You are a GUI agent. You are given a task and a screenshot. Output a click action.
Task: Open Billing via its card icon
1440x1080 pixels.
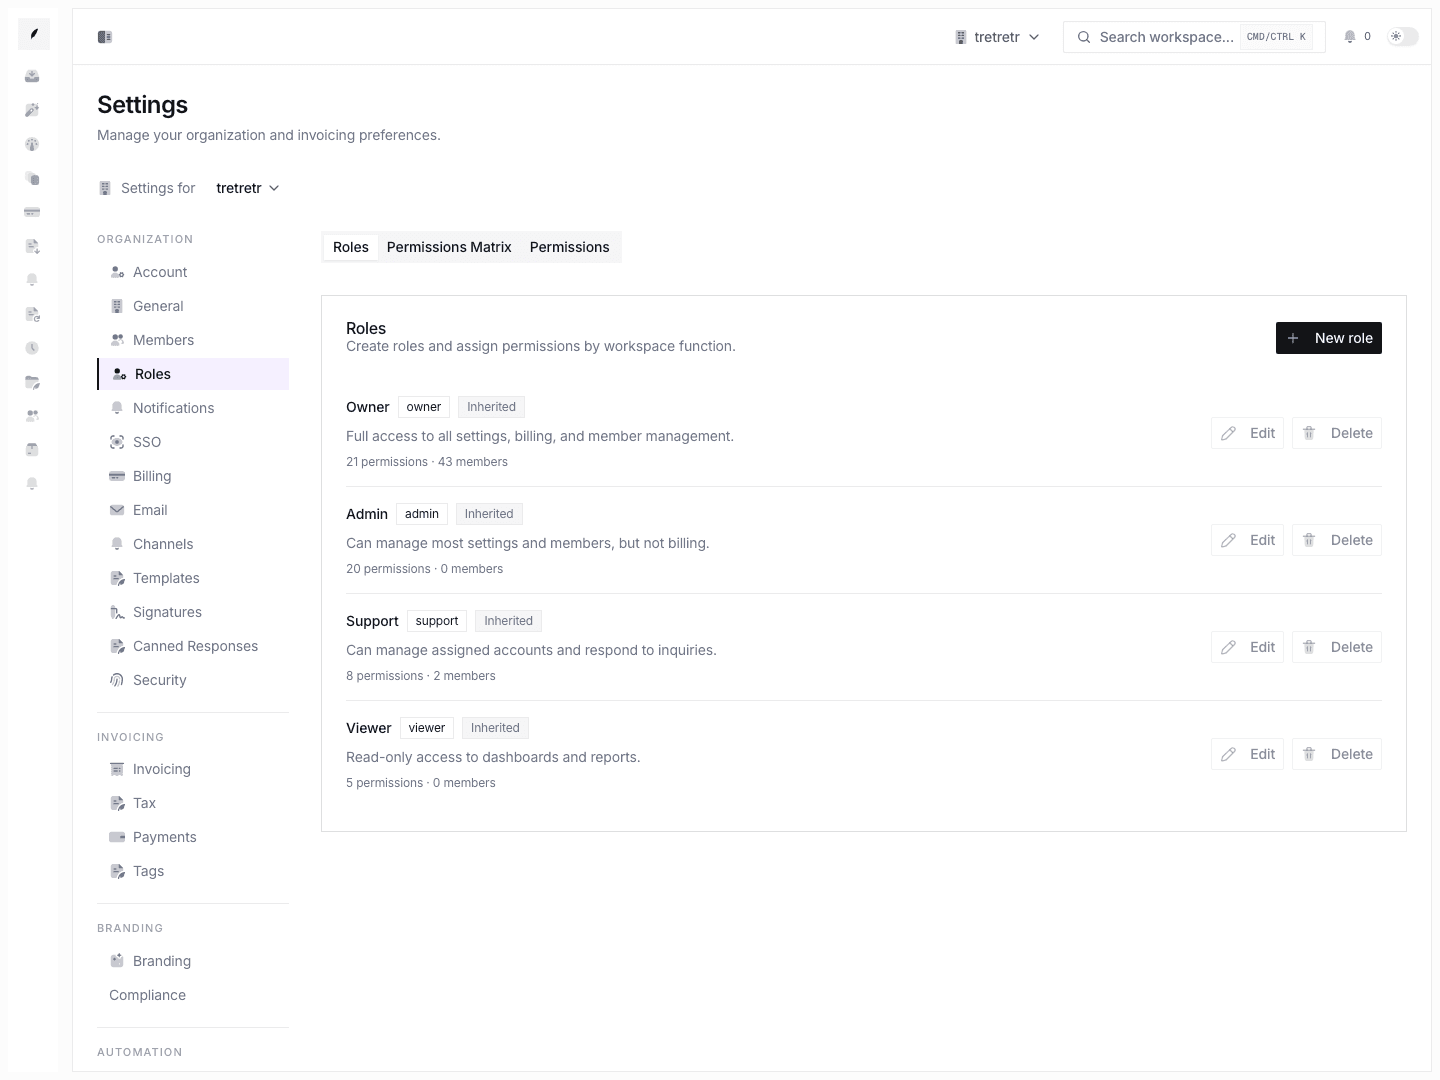click(x=117, y=476)
